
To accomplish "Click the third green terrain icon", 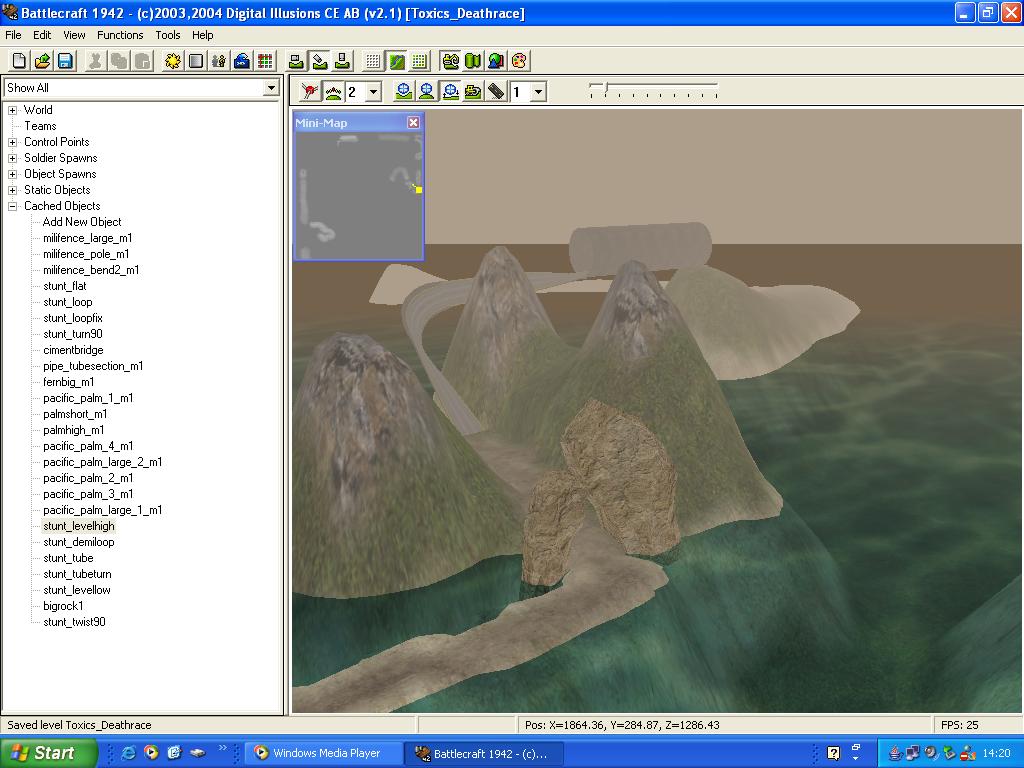I will [342, 61].
